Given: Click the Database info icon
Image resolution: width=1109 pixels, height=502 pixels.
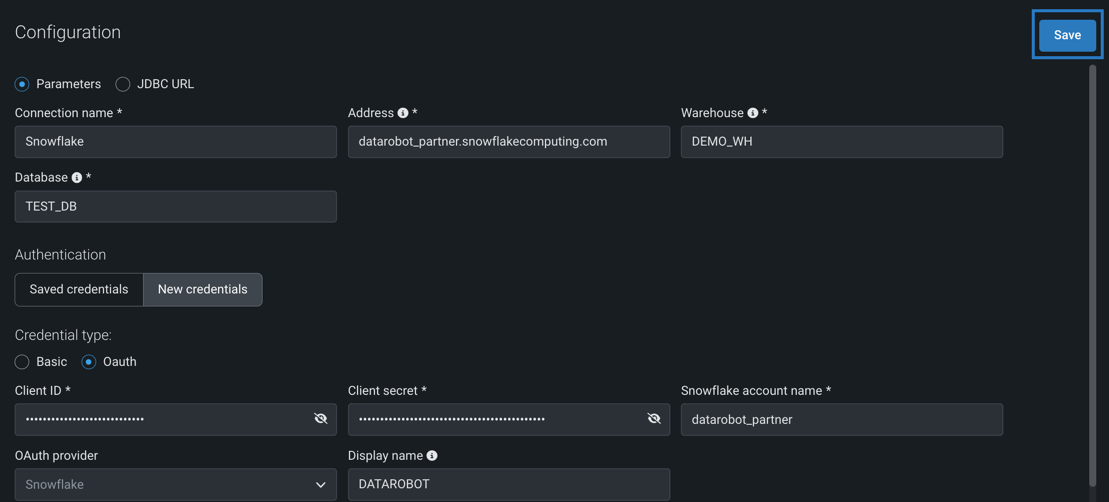Looking at the screenshot, I should [x=77, y=178].
